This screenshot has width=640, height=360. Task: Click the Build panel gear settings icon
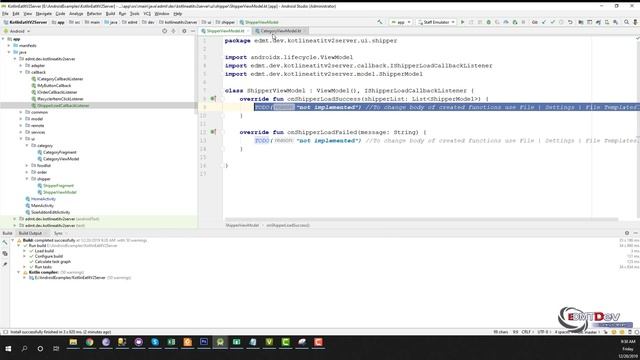[x=627, y=233]
